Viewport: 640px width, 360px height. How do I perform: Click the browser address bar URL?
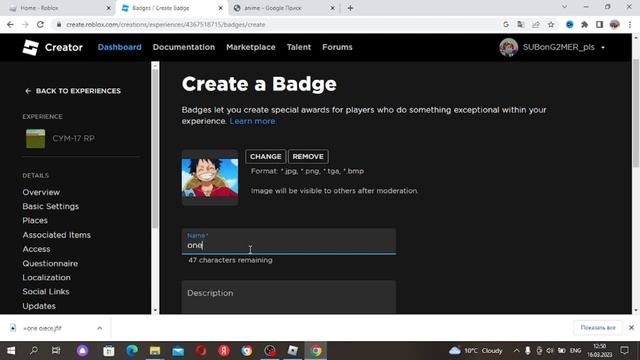166,24
